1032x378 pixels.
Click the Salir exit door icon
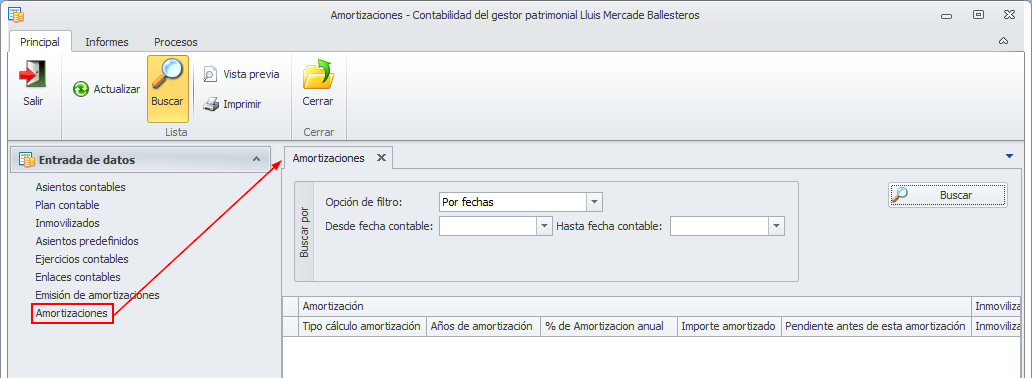coord(33,75)
